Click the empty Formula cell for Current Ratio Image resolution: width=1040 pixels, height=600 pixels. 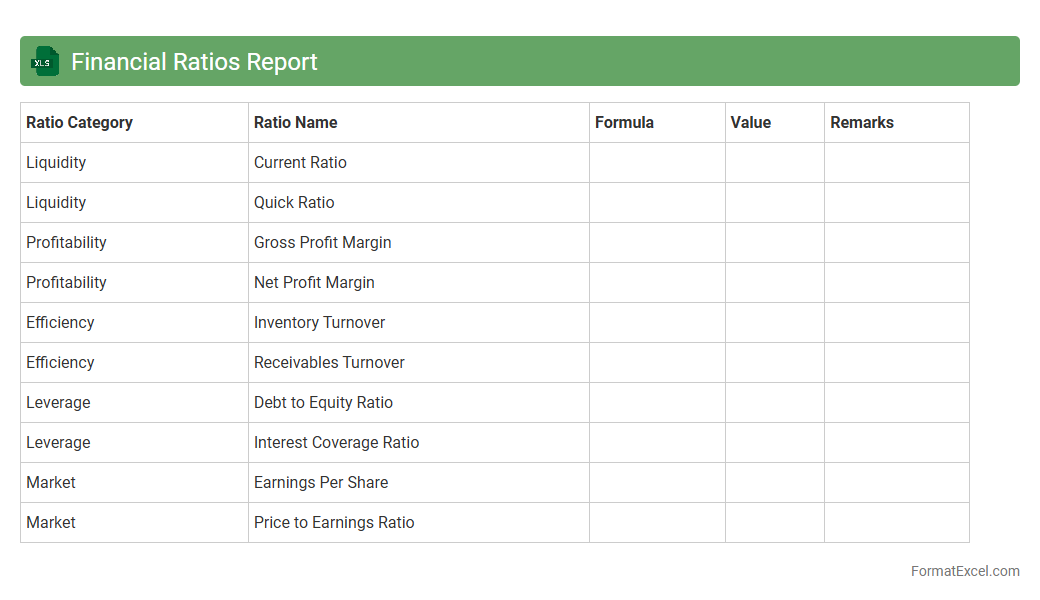click(657, 162)
